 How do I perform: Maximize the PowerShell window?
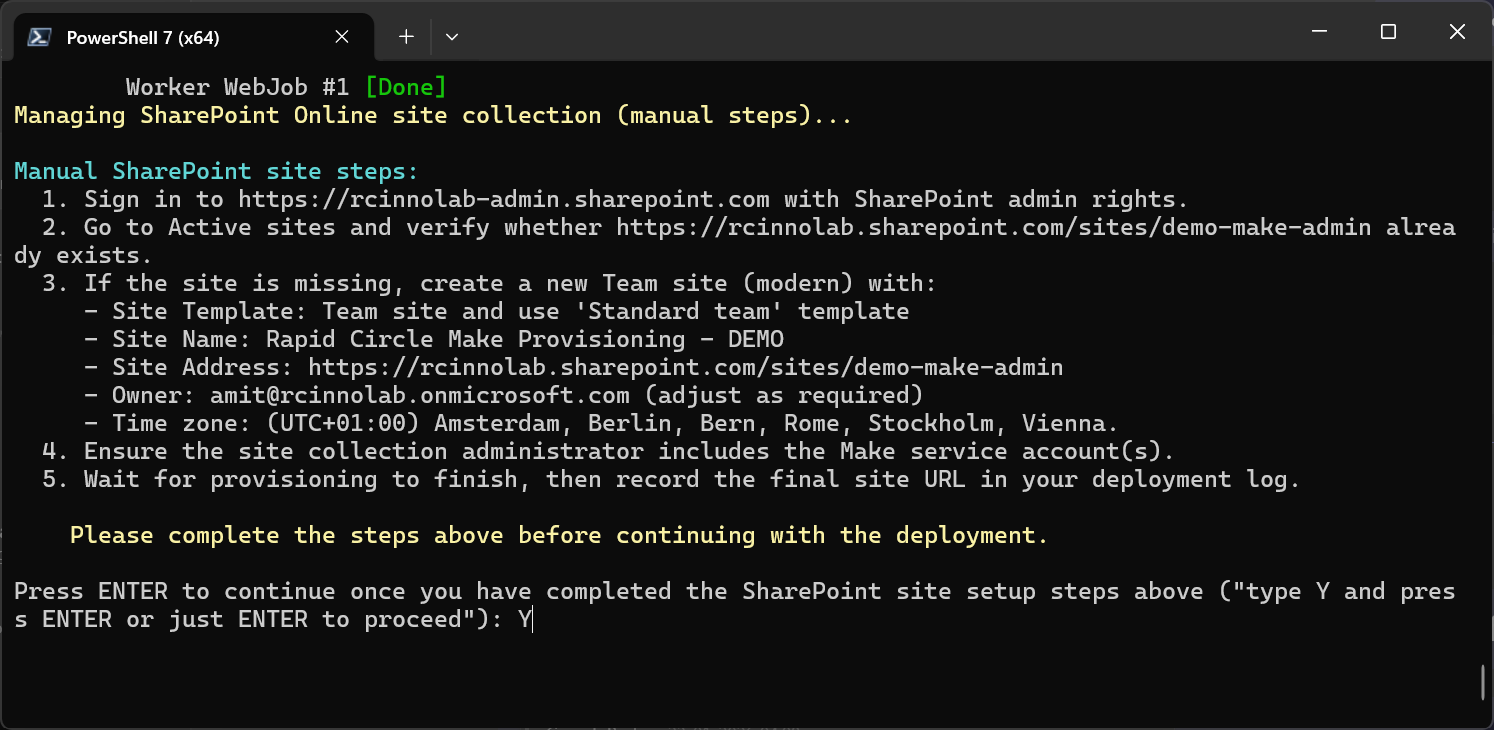pos(1387,31)
